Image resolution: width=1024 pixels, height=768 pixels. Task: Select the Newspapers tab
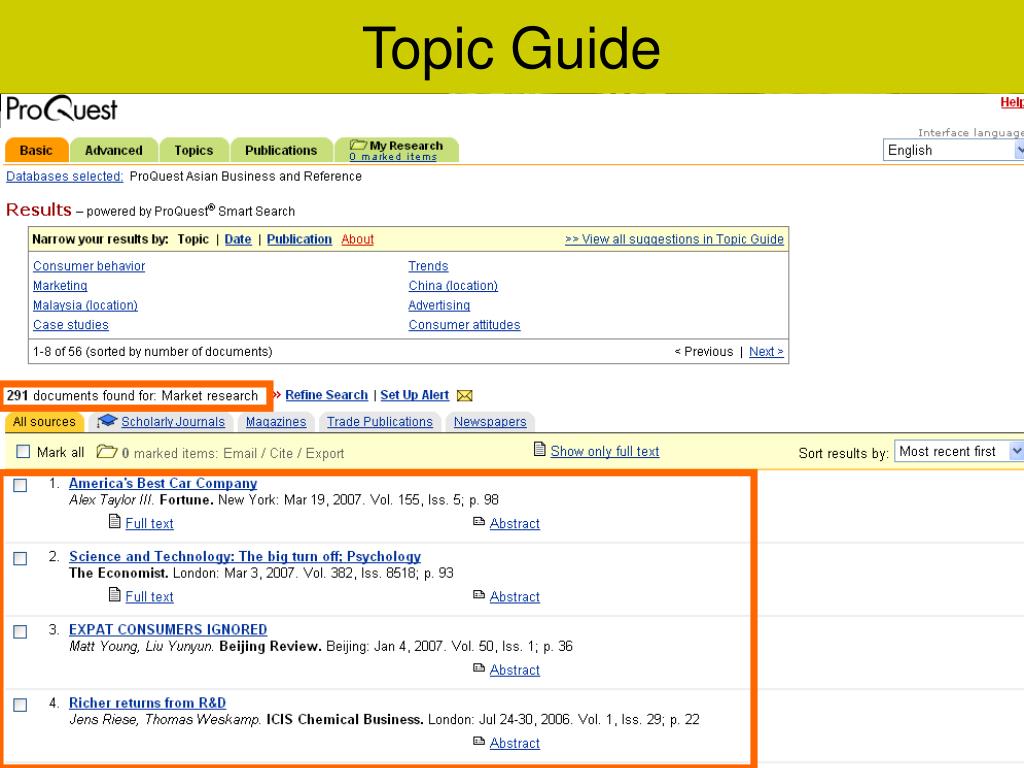(x=490, y=422)
